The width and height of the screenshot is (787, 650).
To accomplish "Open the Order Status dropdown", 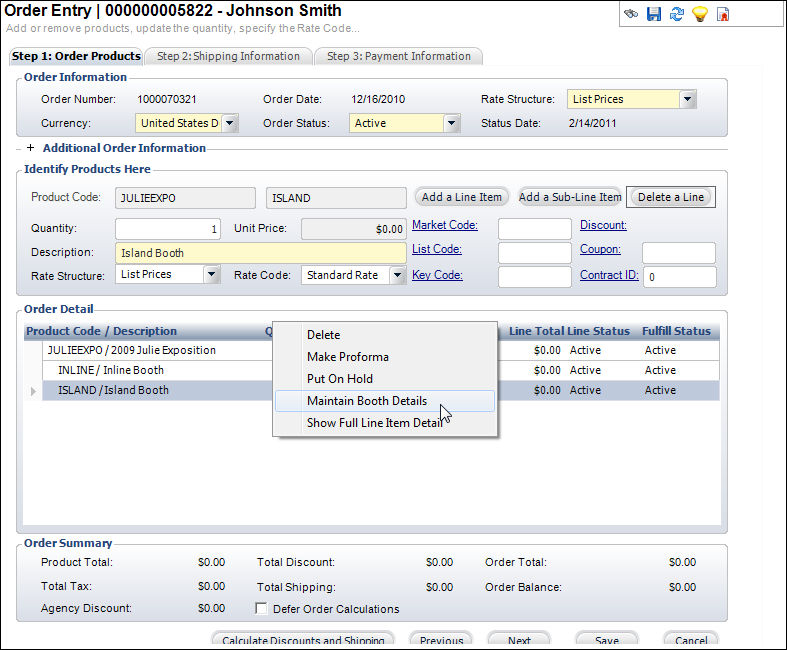I will pos(451,124).
